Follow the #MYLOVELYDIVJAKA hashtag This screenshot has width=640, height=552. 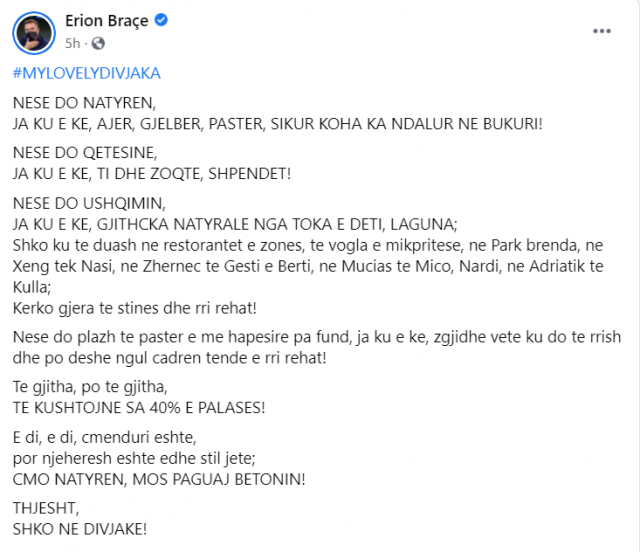click(x=87, y=73)
